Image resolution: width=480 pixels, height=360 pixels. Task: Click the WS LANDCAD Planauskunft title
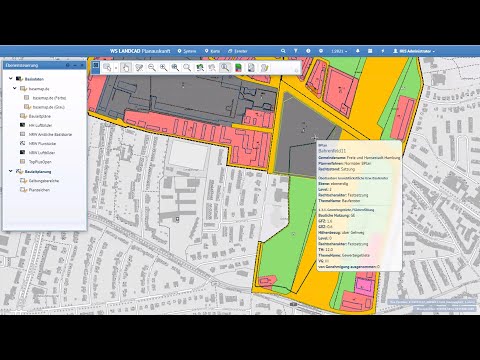[140, 51]
